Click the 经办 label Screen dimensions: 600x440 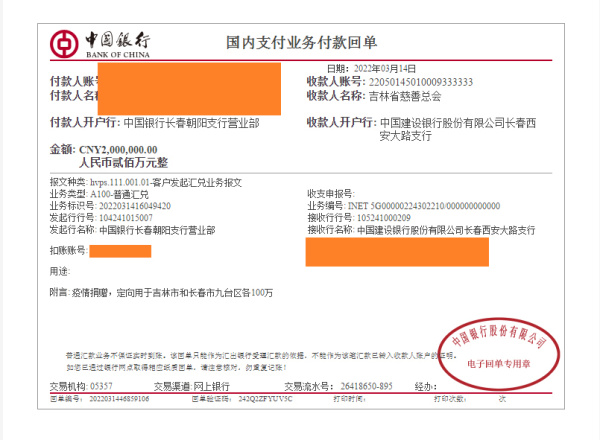point(426,386)
